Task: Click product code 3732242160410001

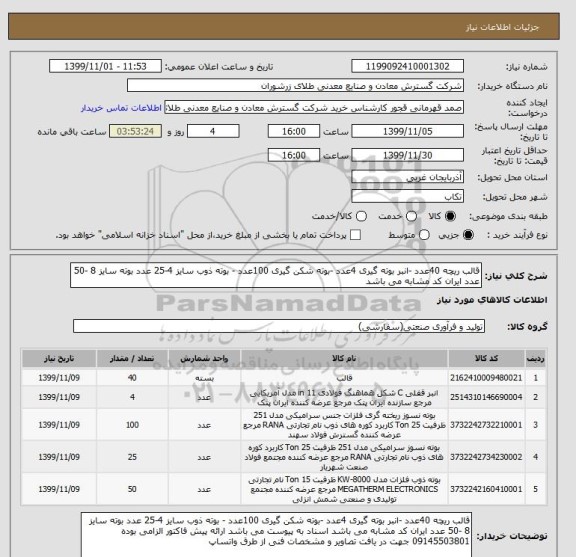Action: tap(486, 489)
